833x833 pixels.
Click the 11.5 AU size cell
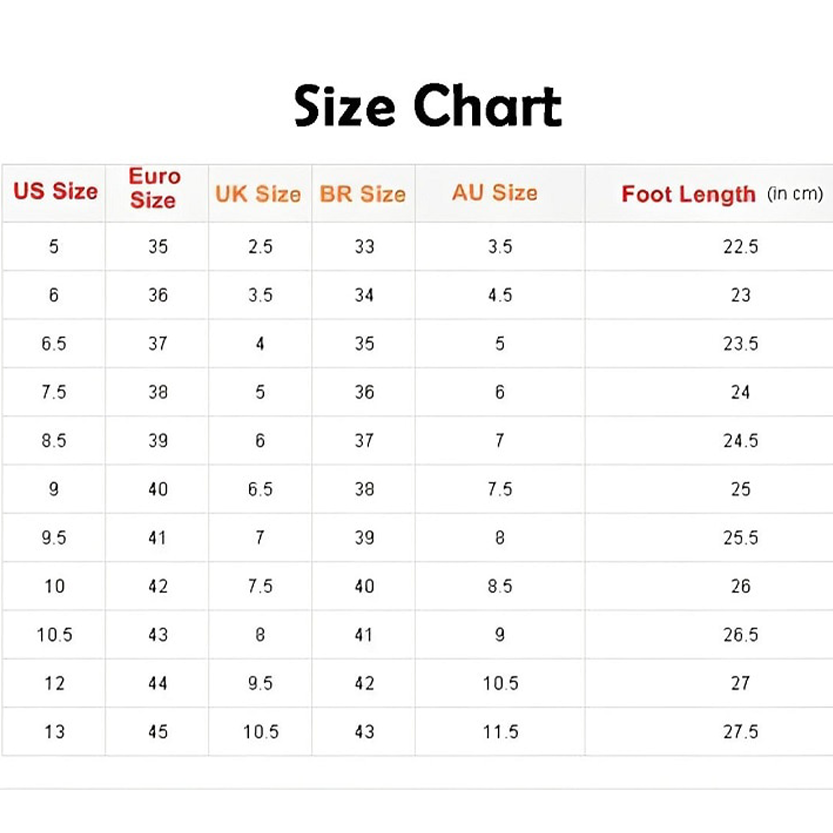[500, 732]
